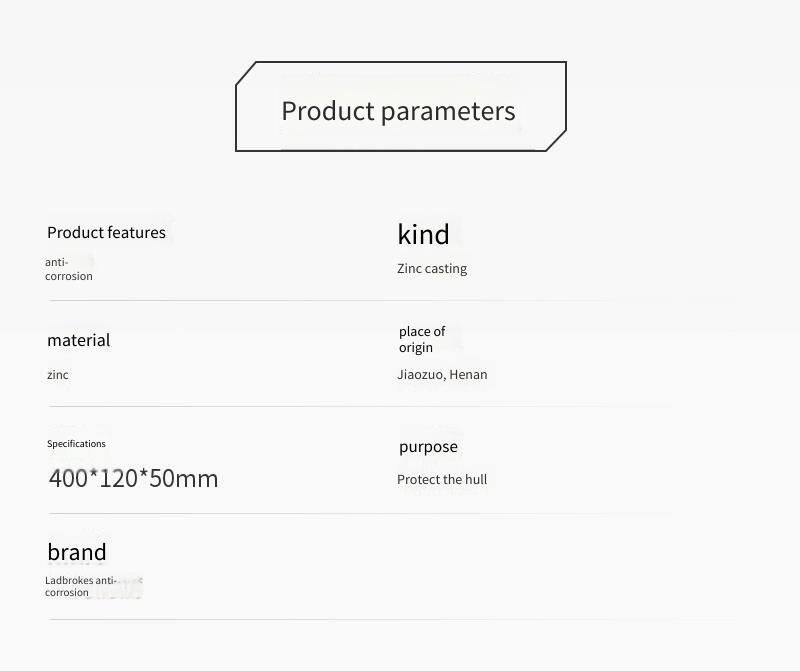Select the Product features label
The height and width of the screenshot is (671, 800).
(106, 232)
